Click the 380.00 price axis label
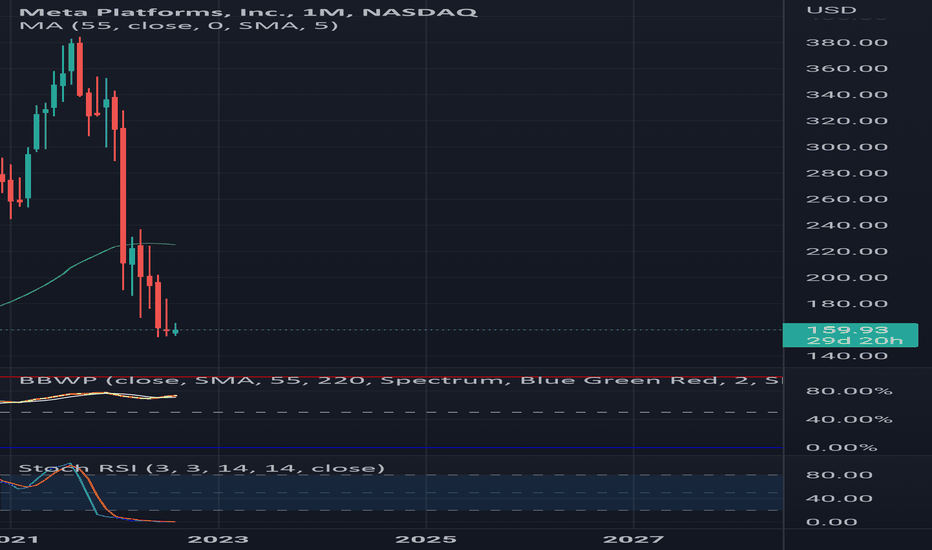This screenshot has height=550, width=932. pos(846,43)
